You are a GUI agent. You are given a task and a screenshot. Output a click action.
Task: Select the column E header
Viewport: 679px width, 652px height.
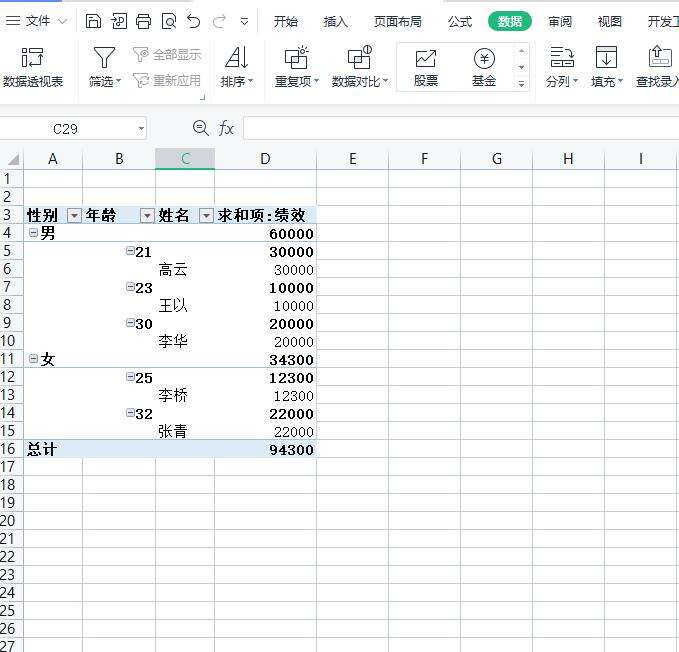click(x=352, y=158)
